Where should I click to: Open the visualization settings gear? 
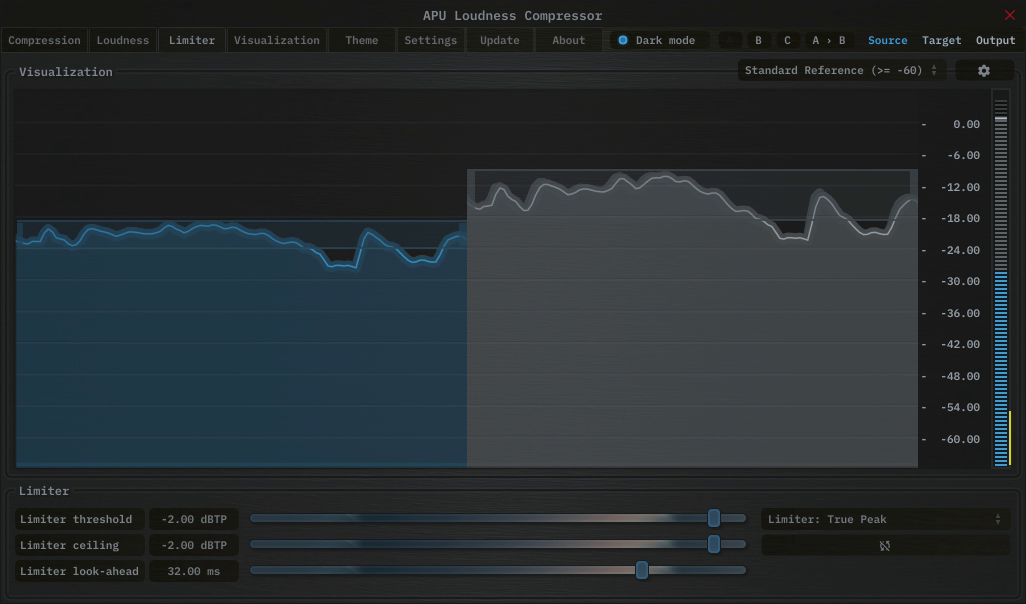tap(984, 70)
